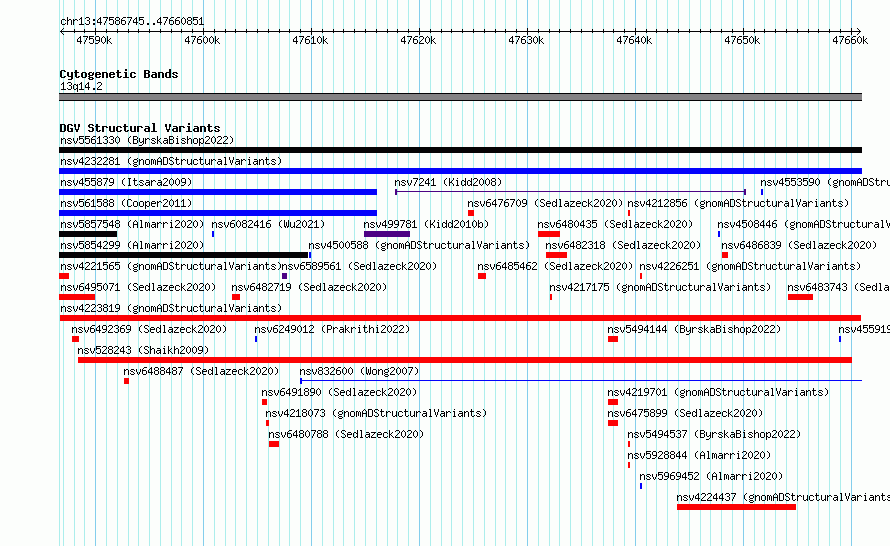Select the thin blue nsv832600 span line
The height and width of the screenshot is (546, 890).
(581, 381)
